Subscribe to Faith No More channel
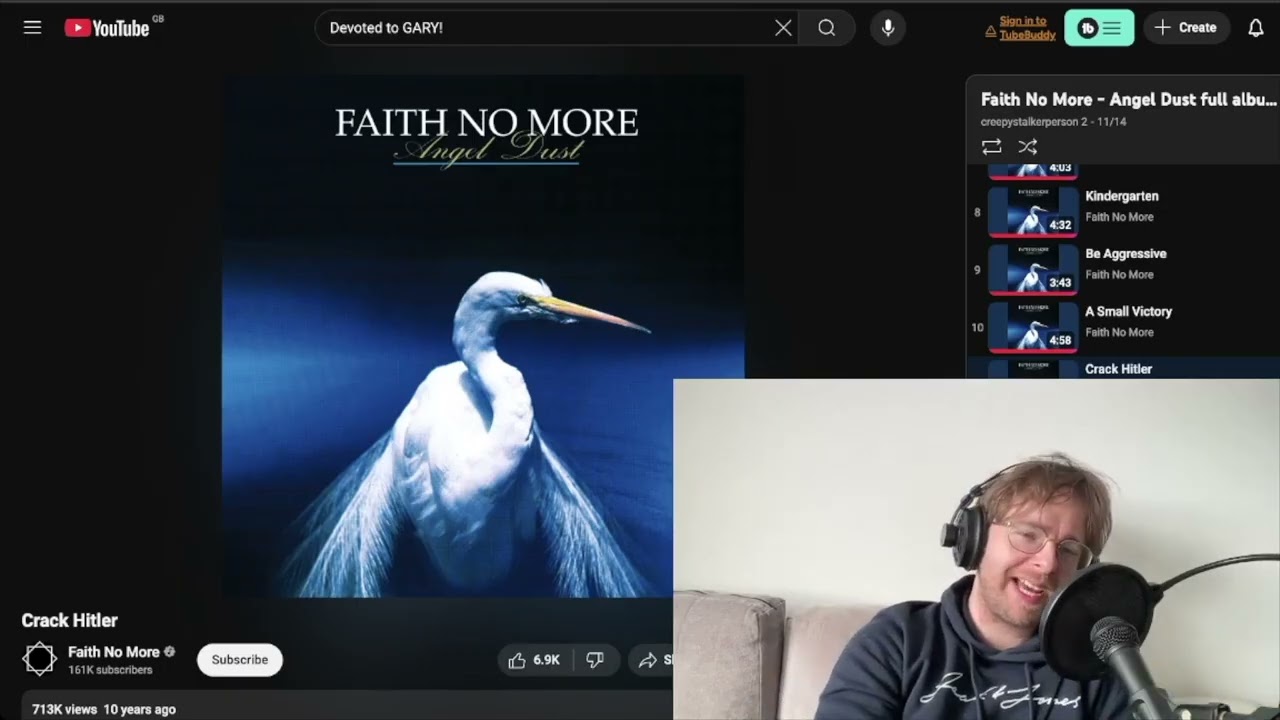 240,660
